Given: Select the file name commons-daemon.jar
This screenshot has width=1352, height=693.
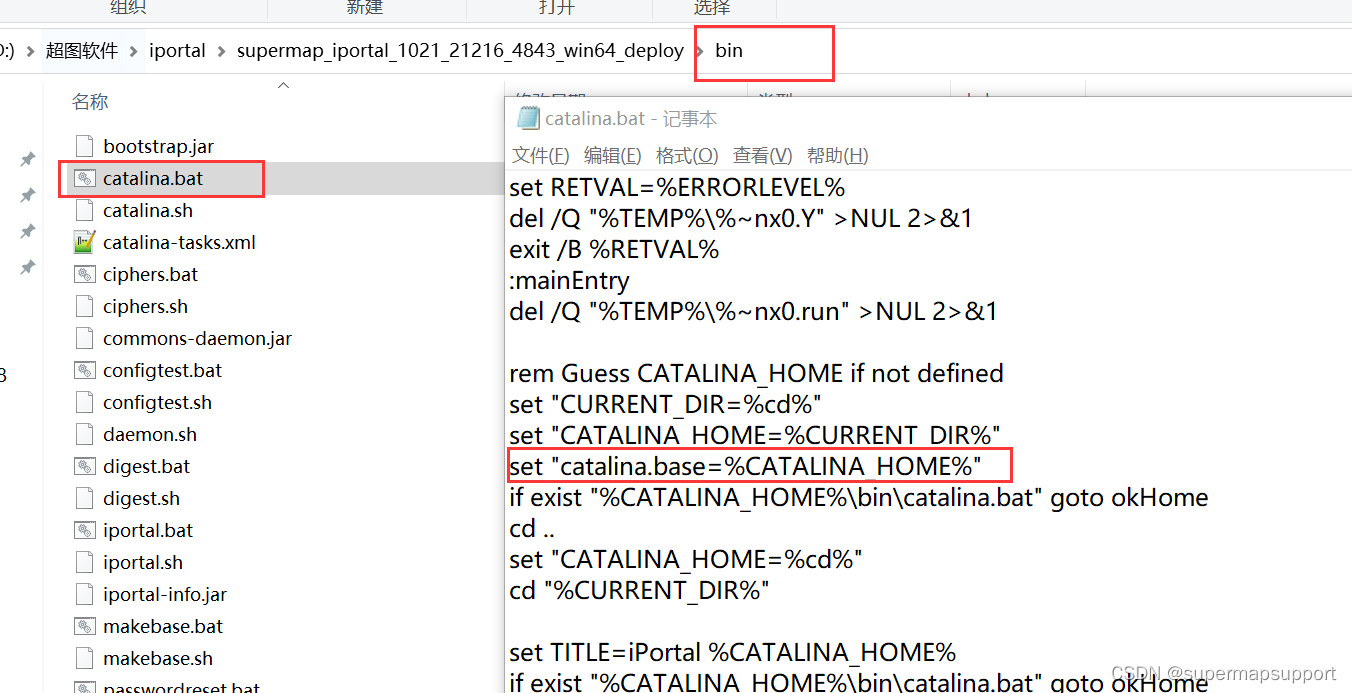Looking at the screenshot, I should pos(197,338).
